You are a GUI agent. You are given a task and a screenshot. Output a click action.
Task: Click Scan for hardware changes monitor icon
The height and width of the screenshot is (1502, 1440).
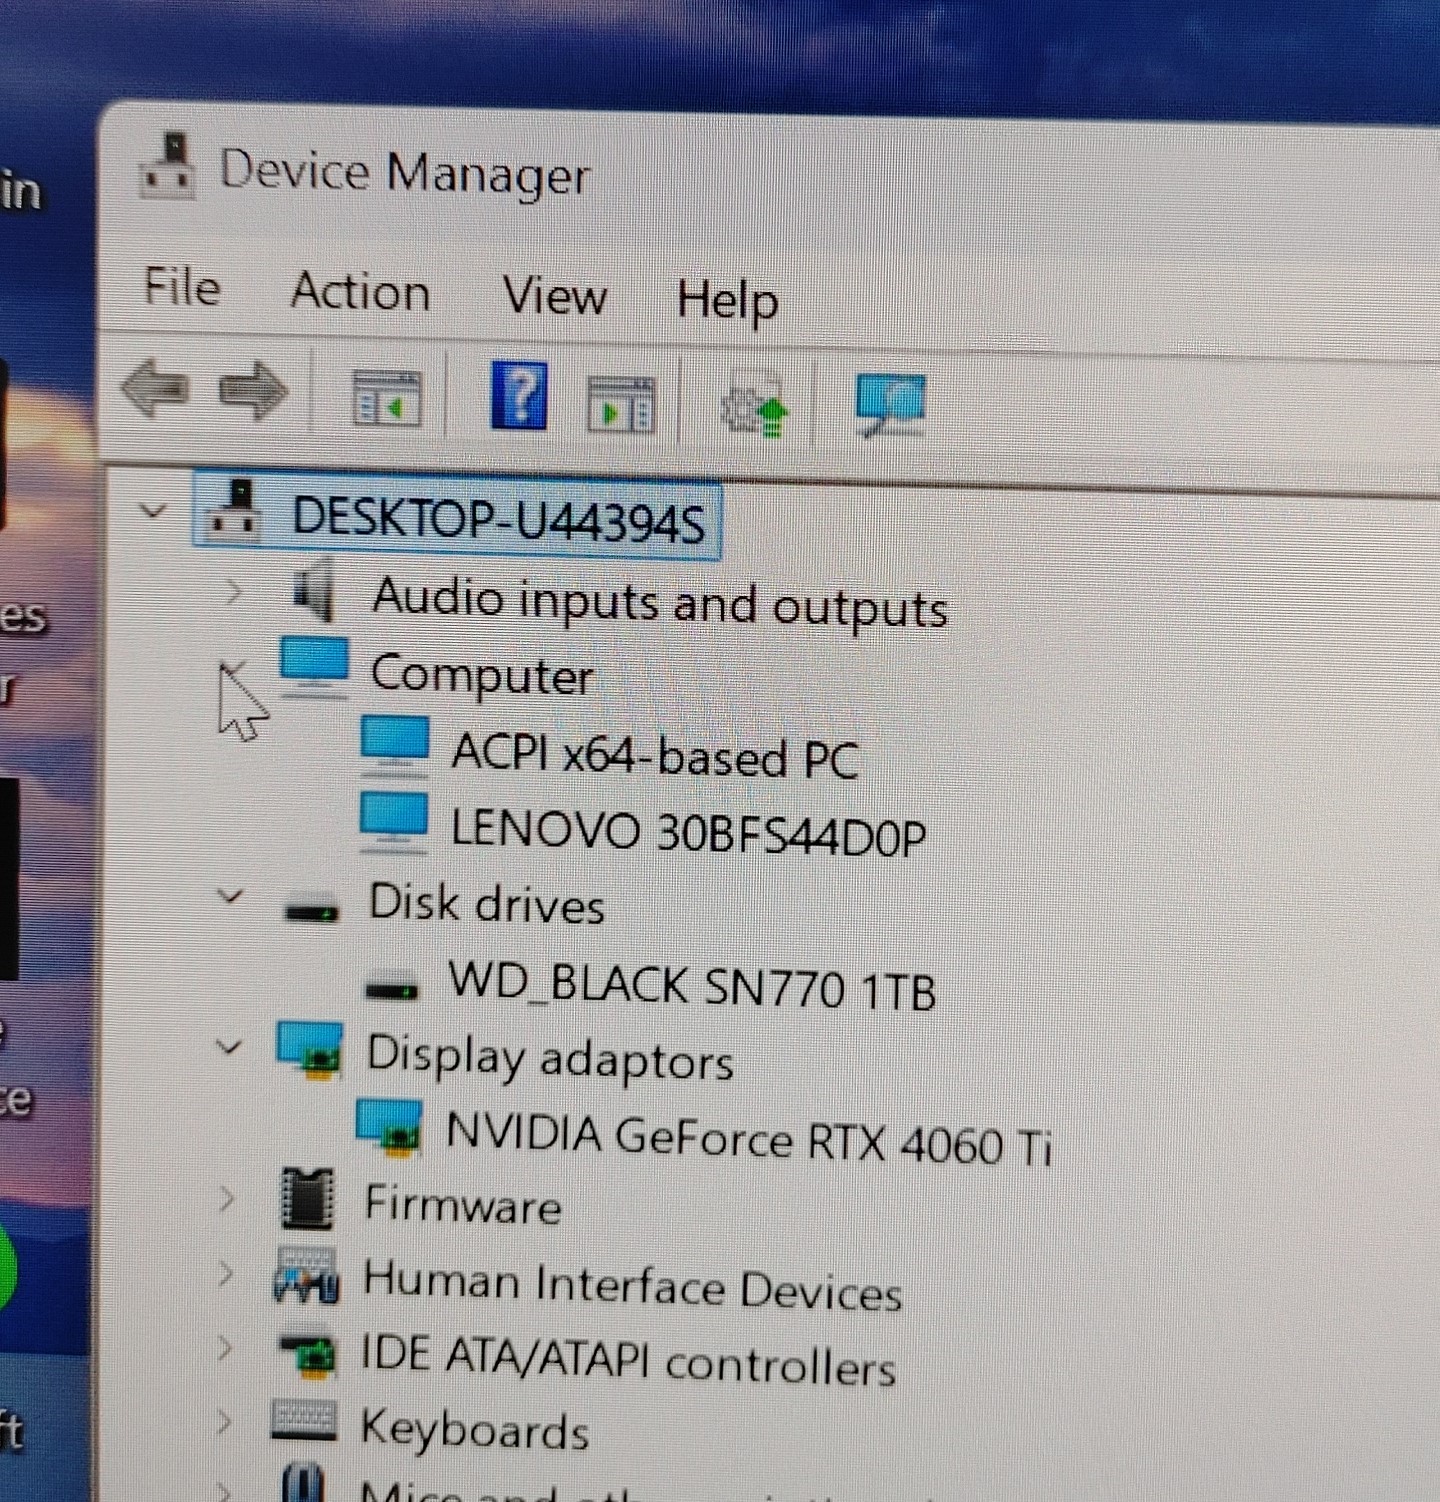pos(889,405)
